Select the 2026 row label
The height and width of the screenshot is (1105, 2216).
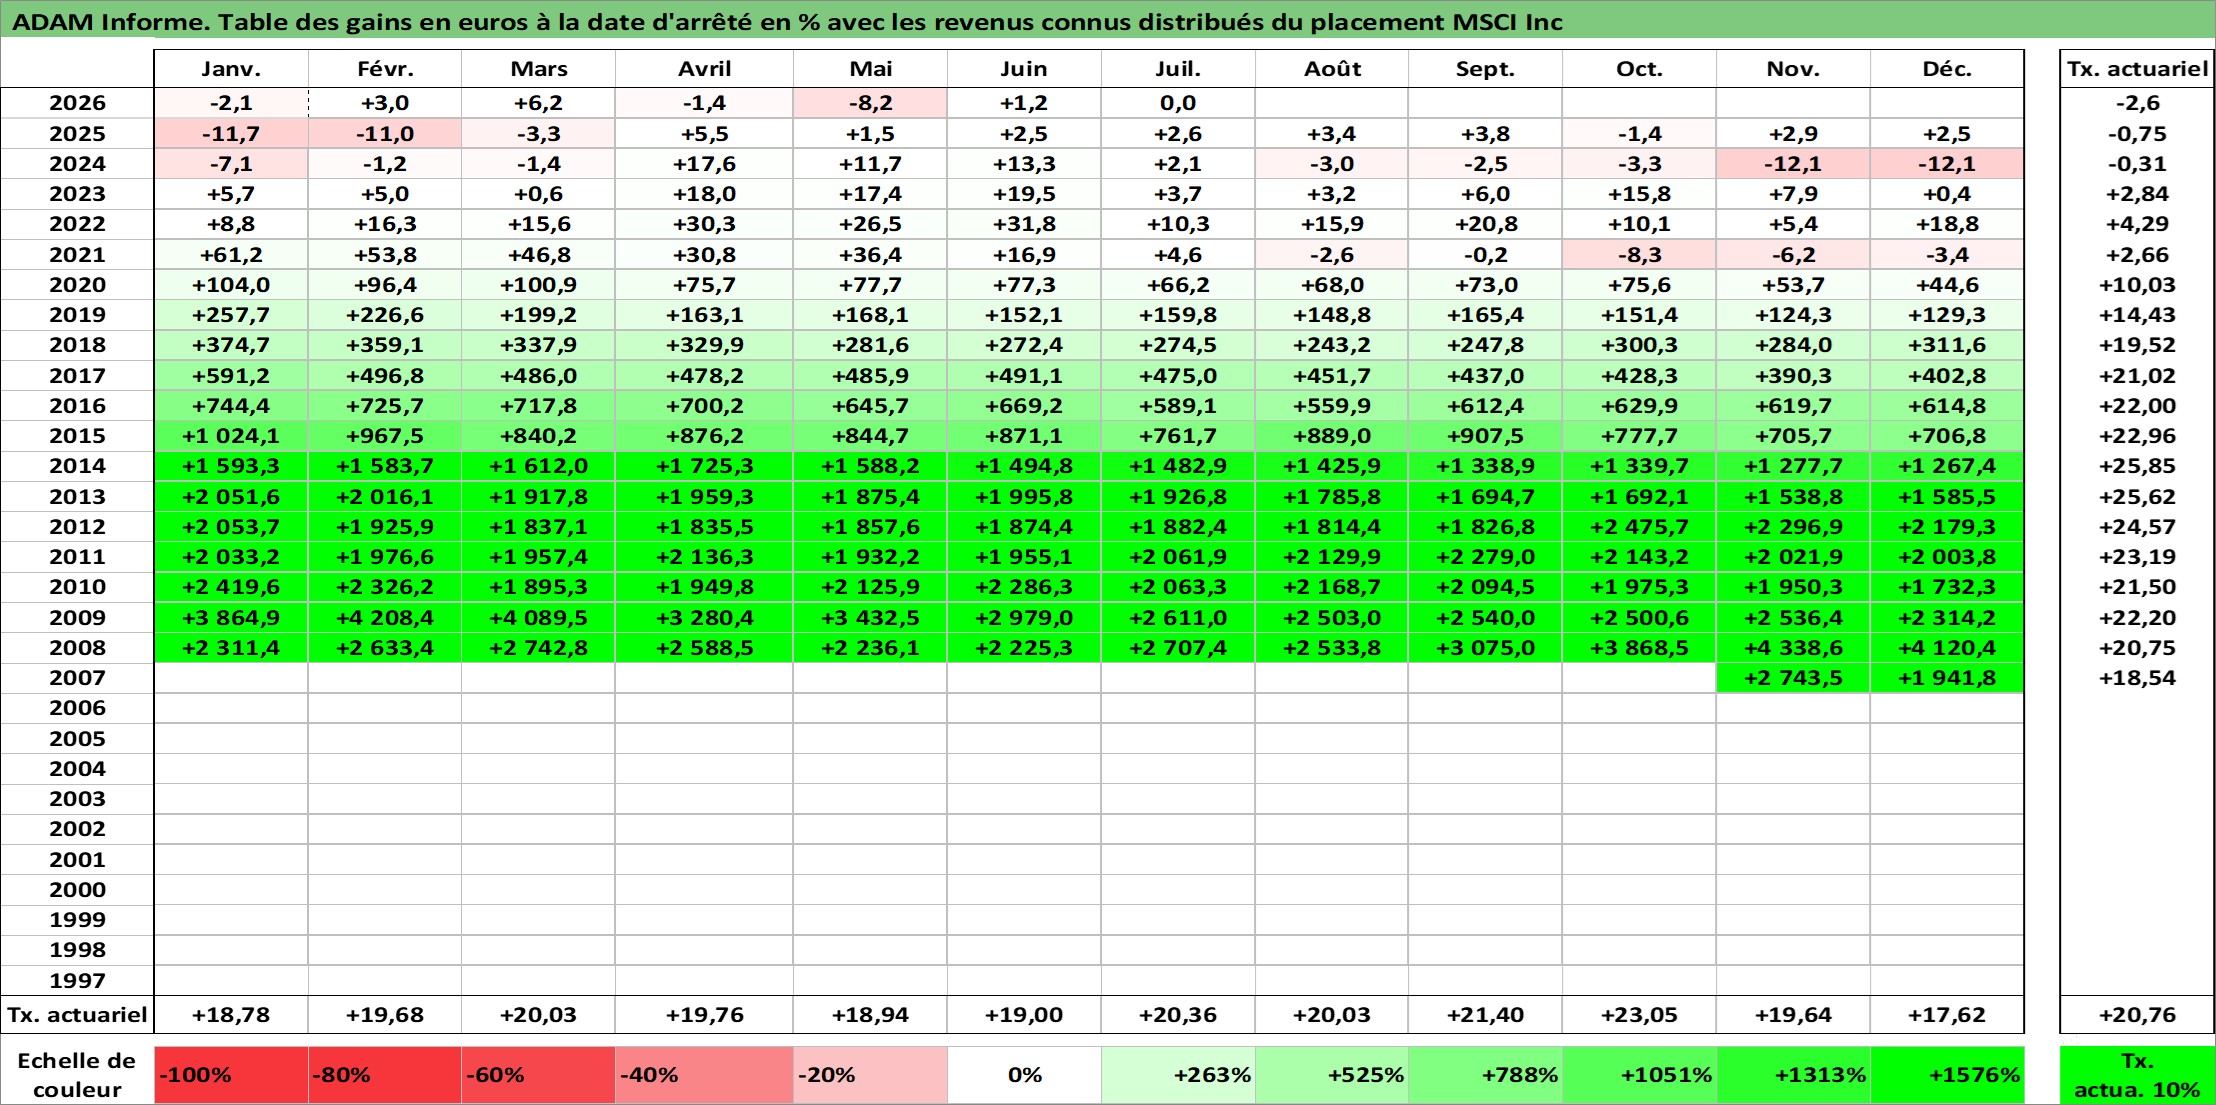coord(77,103)
